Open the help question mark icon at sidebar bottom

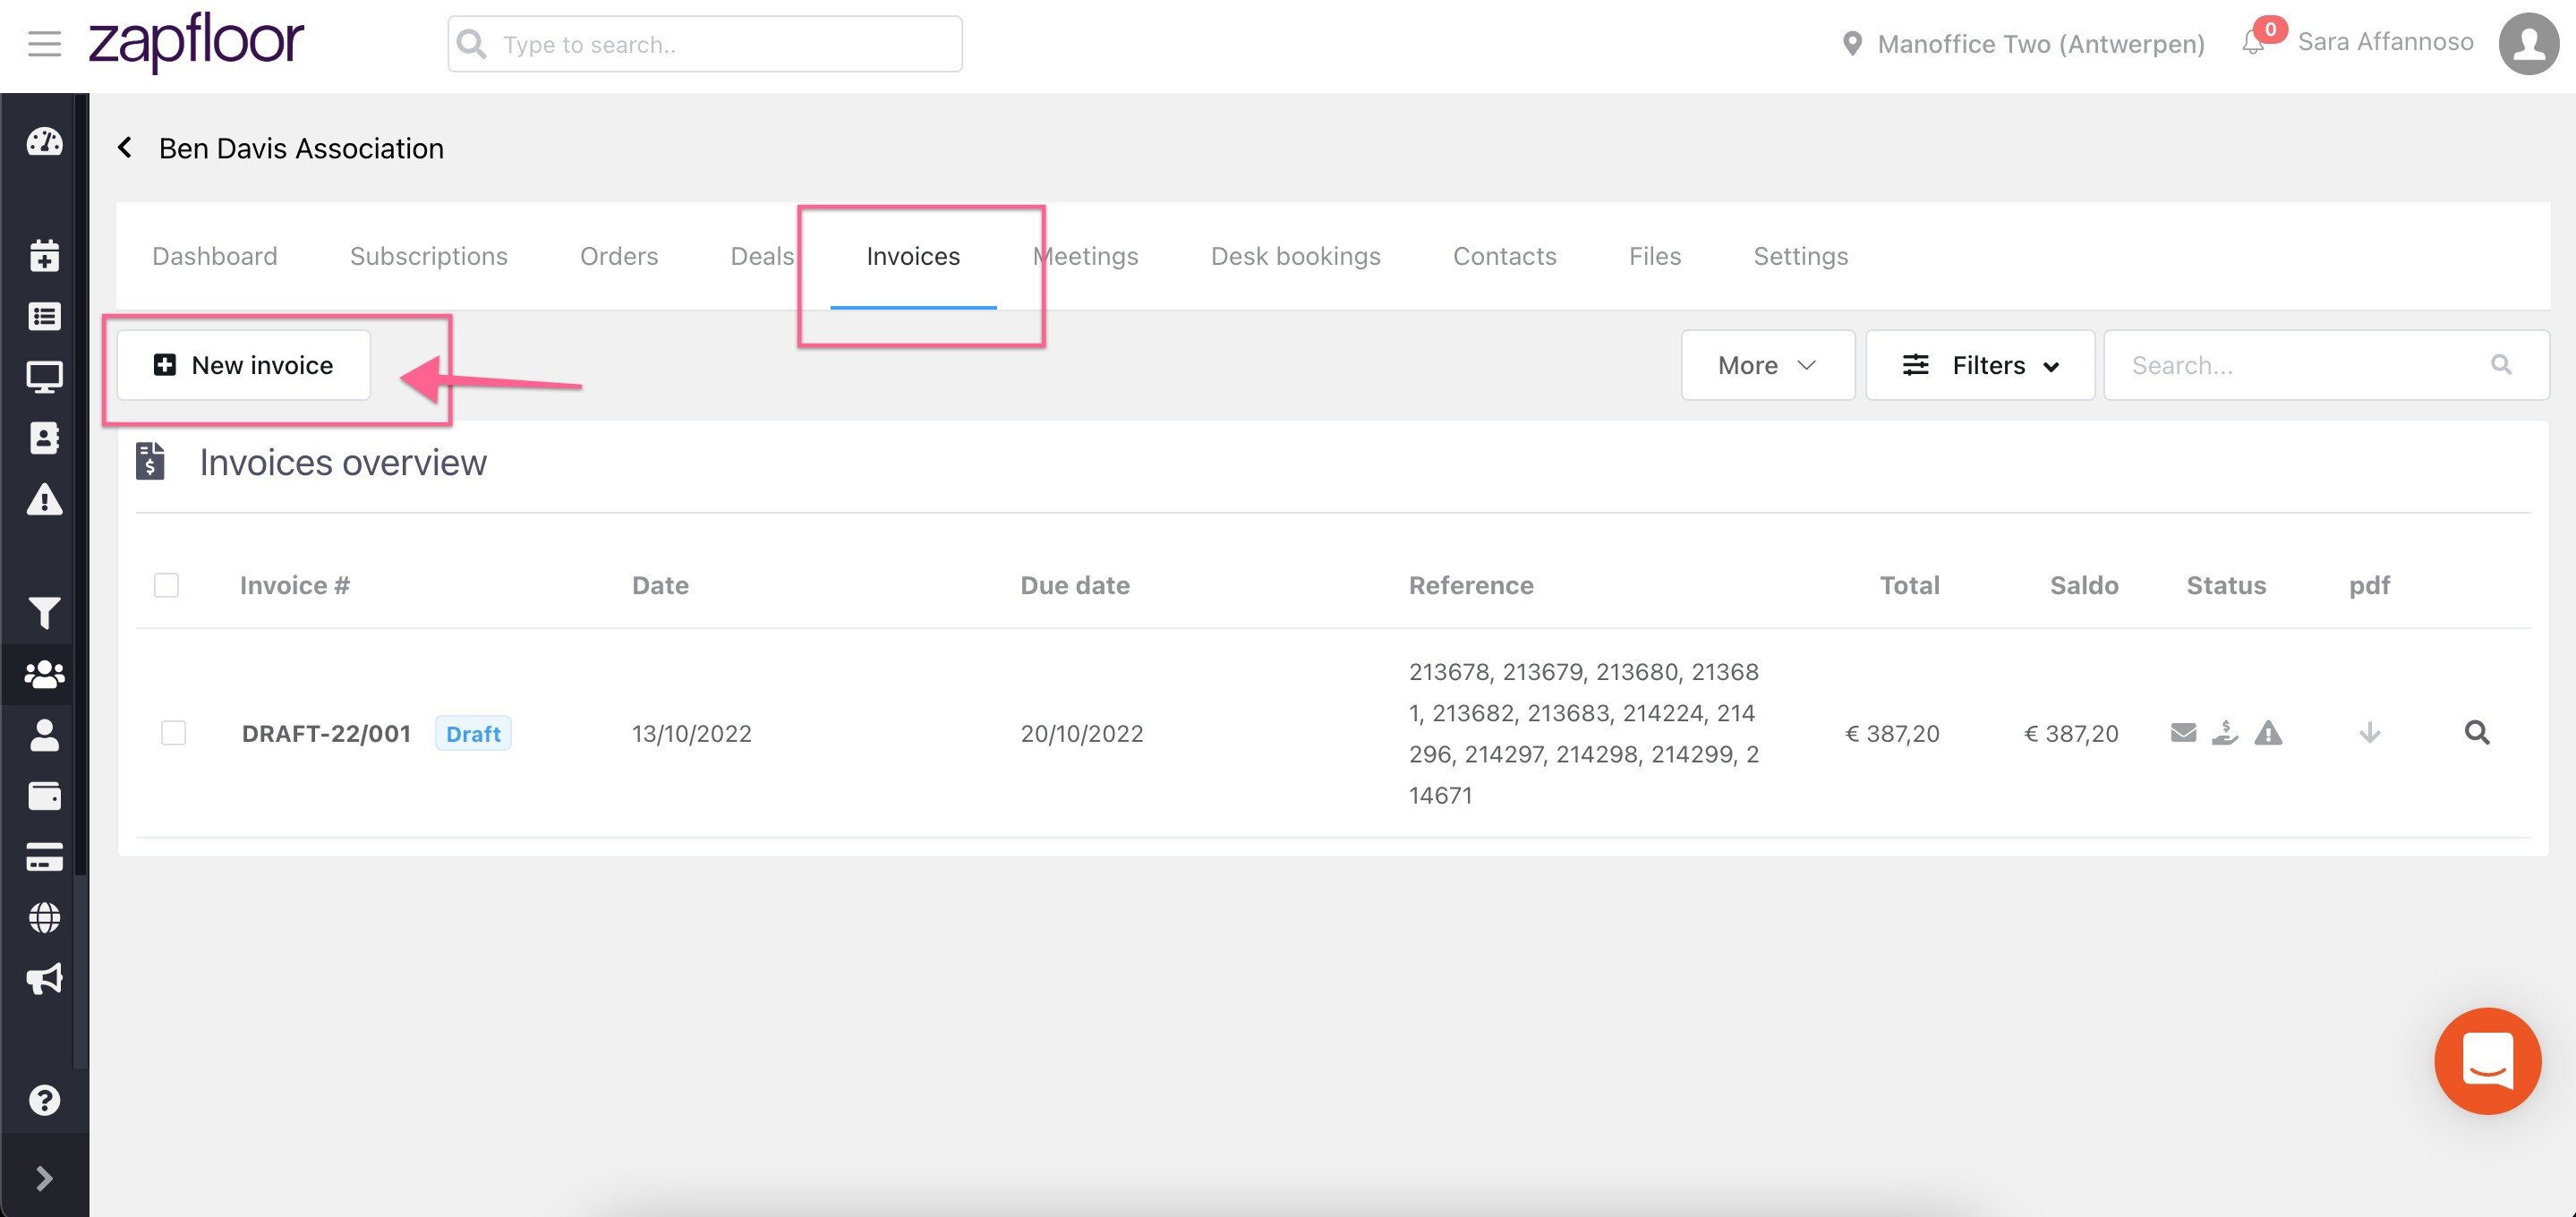click(44, 1101)
